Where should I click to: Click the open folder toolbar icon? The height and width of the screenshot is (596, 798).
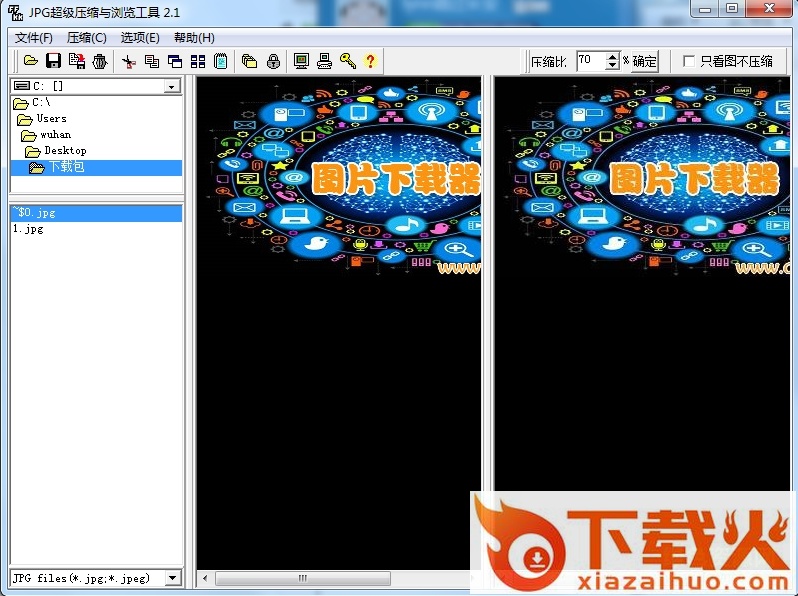31,61
